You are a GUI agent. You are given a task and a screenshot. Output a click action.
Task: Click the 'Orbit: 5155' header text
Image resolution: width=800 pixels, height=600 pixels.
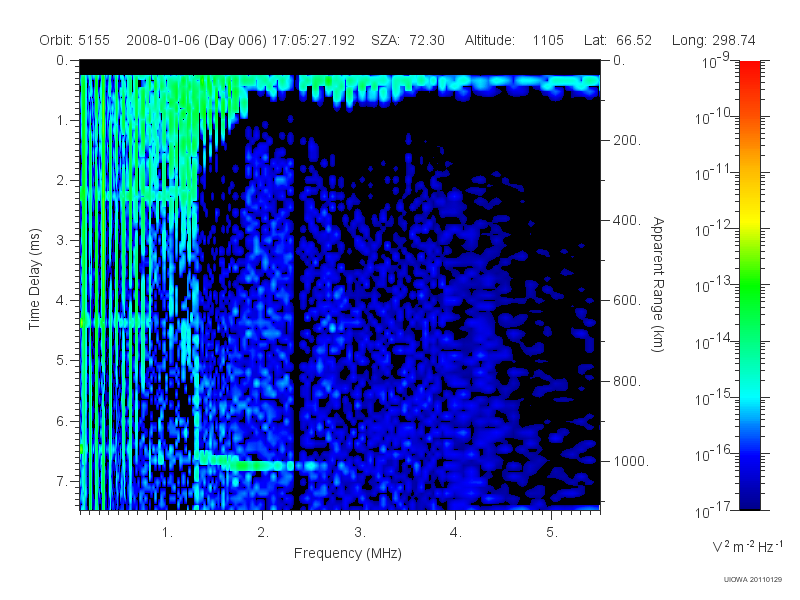pyautogui.click(x=74, y=40)
